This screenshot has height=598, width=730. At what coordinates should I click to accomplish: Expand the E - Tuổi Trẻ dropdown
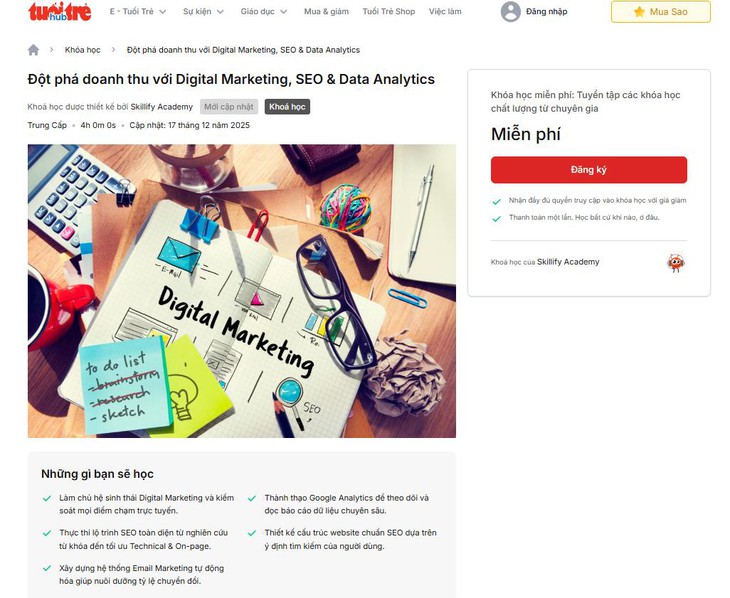point(138,12)
